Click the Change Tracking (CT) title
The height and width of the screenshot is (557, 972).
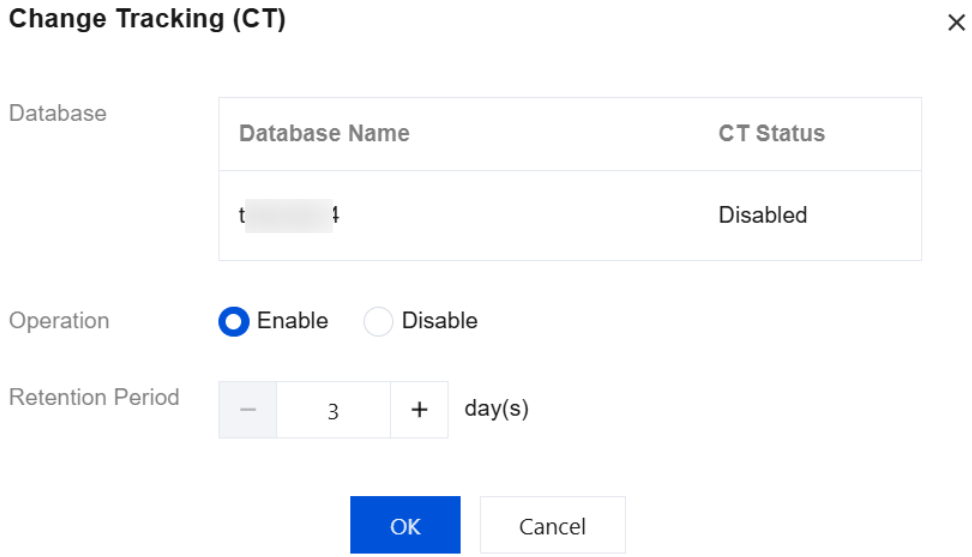(x=147, y=20)
